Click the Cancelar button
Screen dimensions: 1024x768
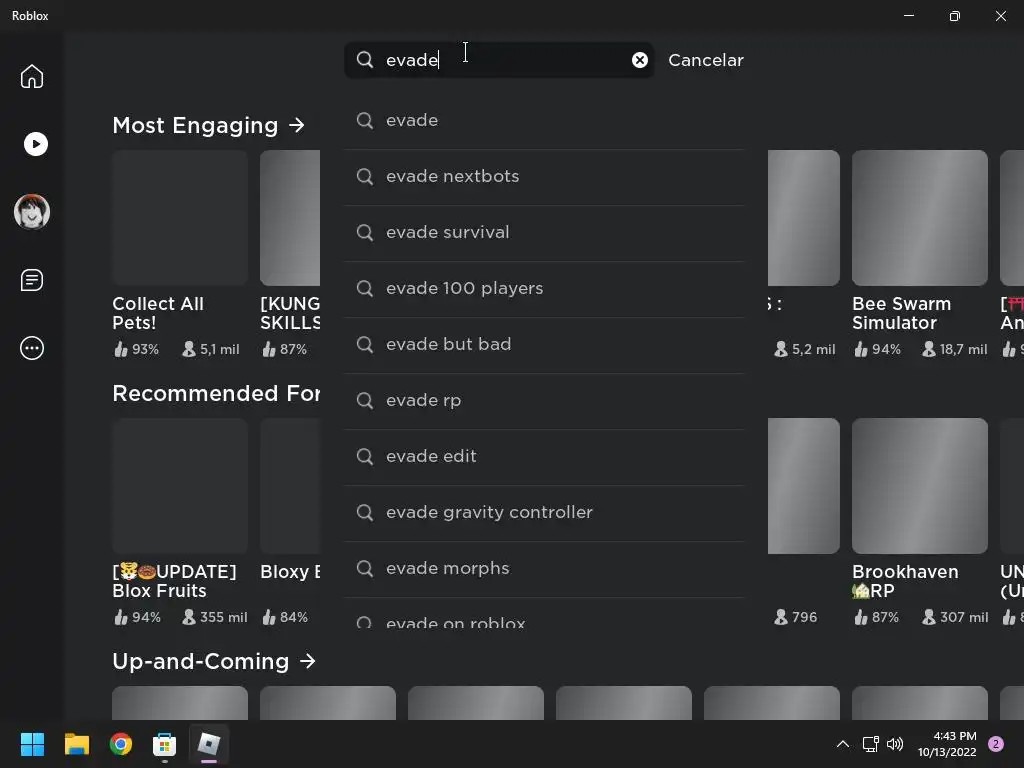pyautogui.click(x=705, y=60)
